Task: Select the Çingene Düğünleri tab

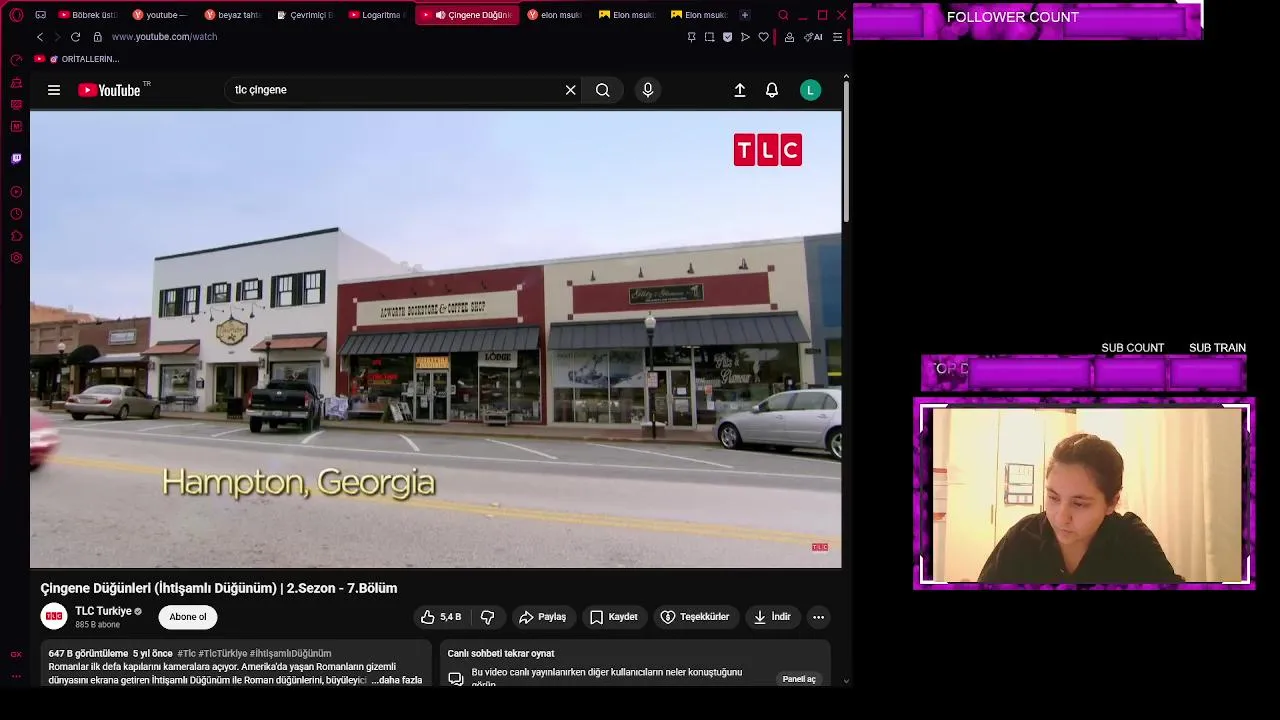Action: click(x=467, y=15)
